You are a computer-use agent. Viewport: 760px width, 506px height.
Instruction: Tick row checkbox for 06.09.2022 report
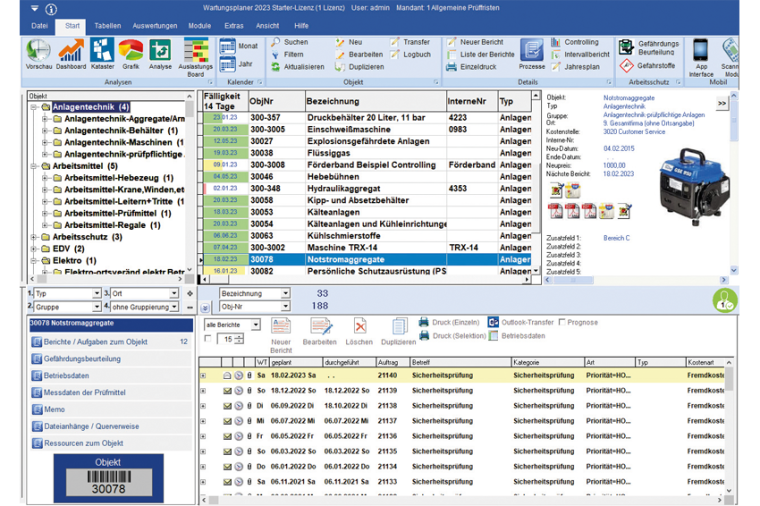click(203, 406)
